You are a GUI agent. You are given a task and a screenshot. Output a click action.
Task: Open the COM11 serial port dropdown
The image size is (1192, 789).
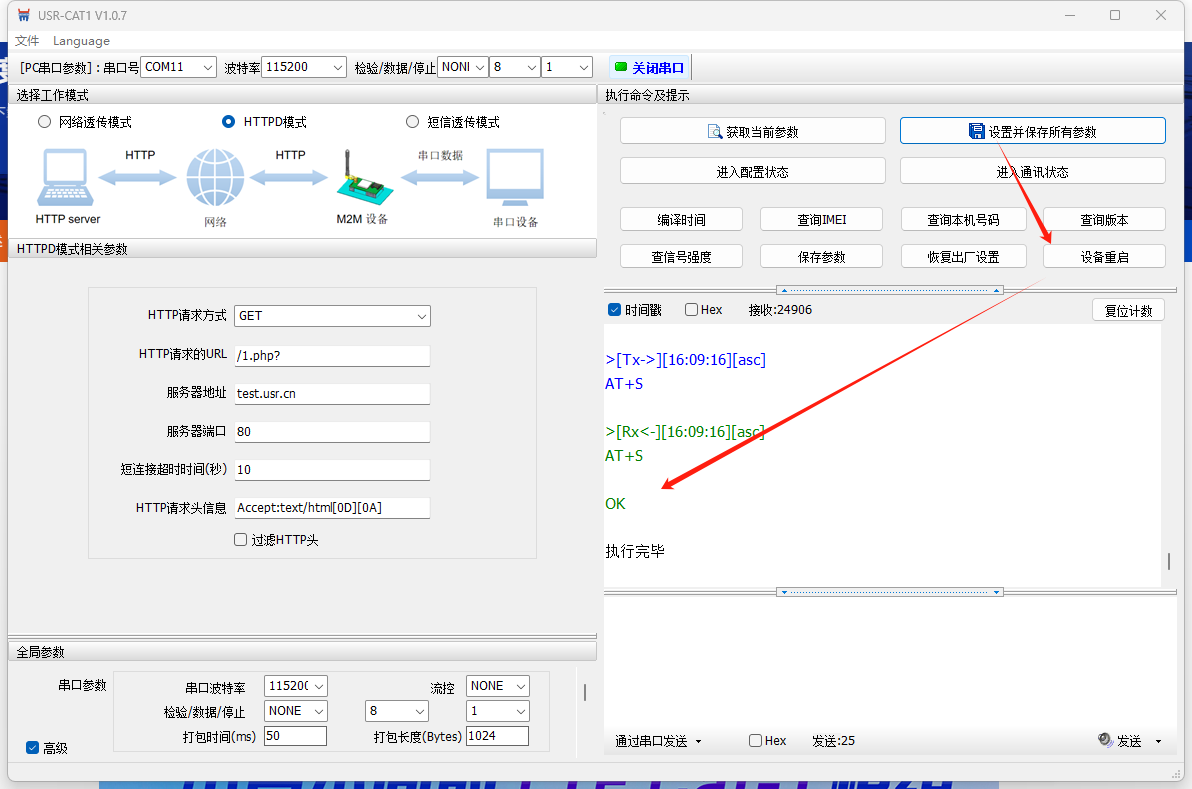pyautogui.click(x=178, y=67)
